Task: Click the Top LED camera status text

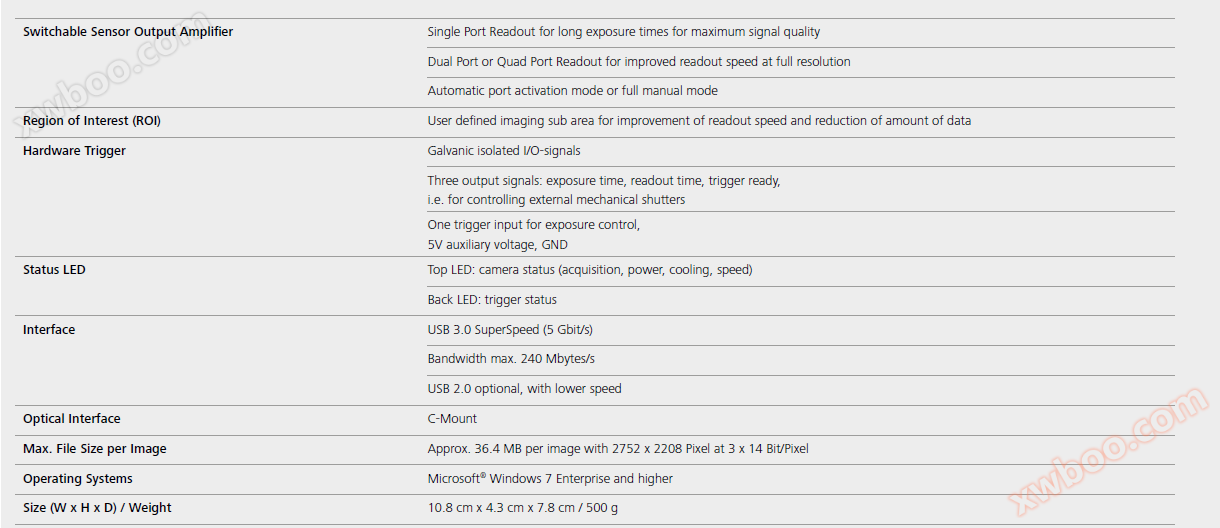Action: coord(589,270)
